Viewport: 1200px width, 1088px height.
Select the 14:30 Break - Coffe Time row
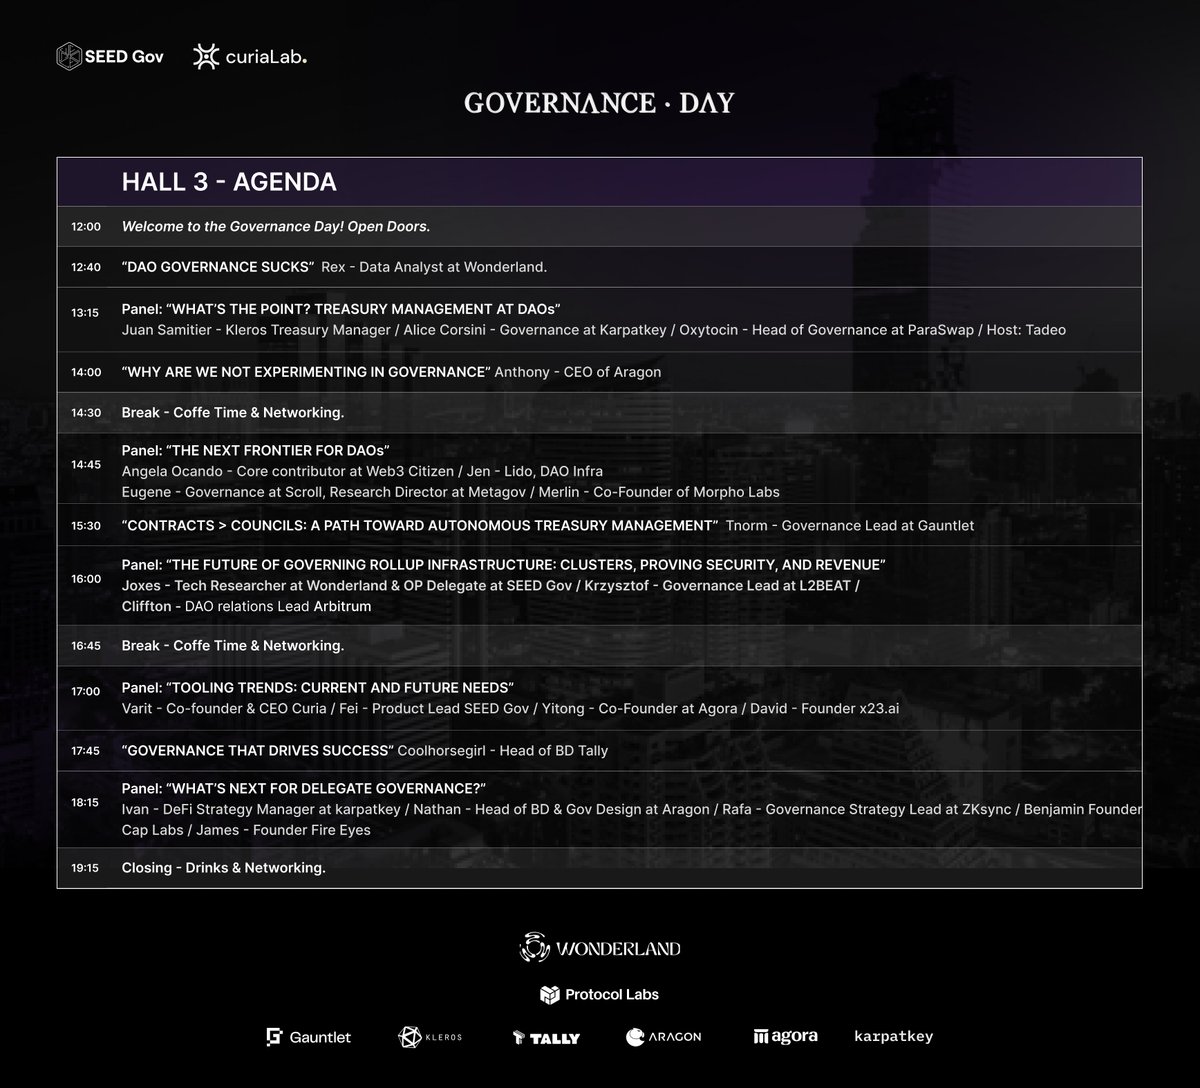pos(599,413)
